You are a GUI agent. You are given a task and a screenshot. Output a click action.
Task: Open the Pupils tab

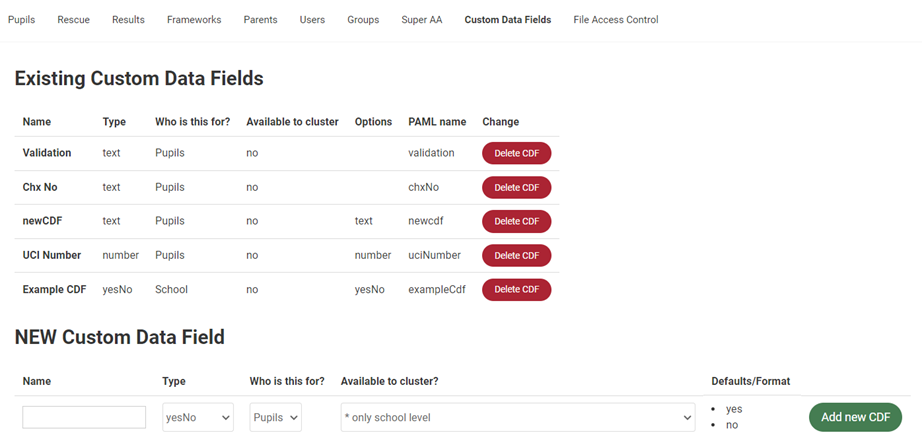[21, 20]
